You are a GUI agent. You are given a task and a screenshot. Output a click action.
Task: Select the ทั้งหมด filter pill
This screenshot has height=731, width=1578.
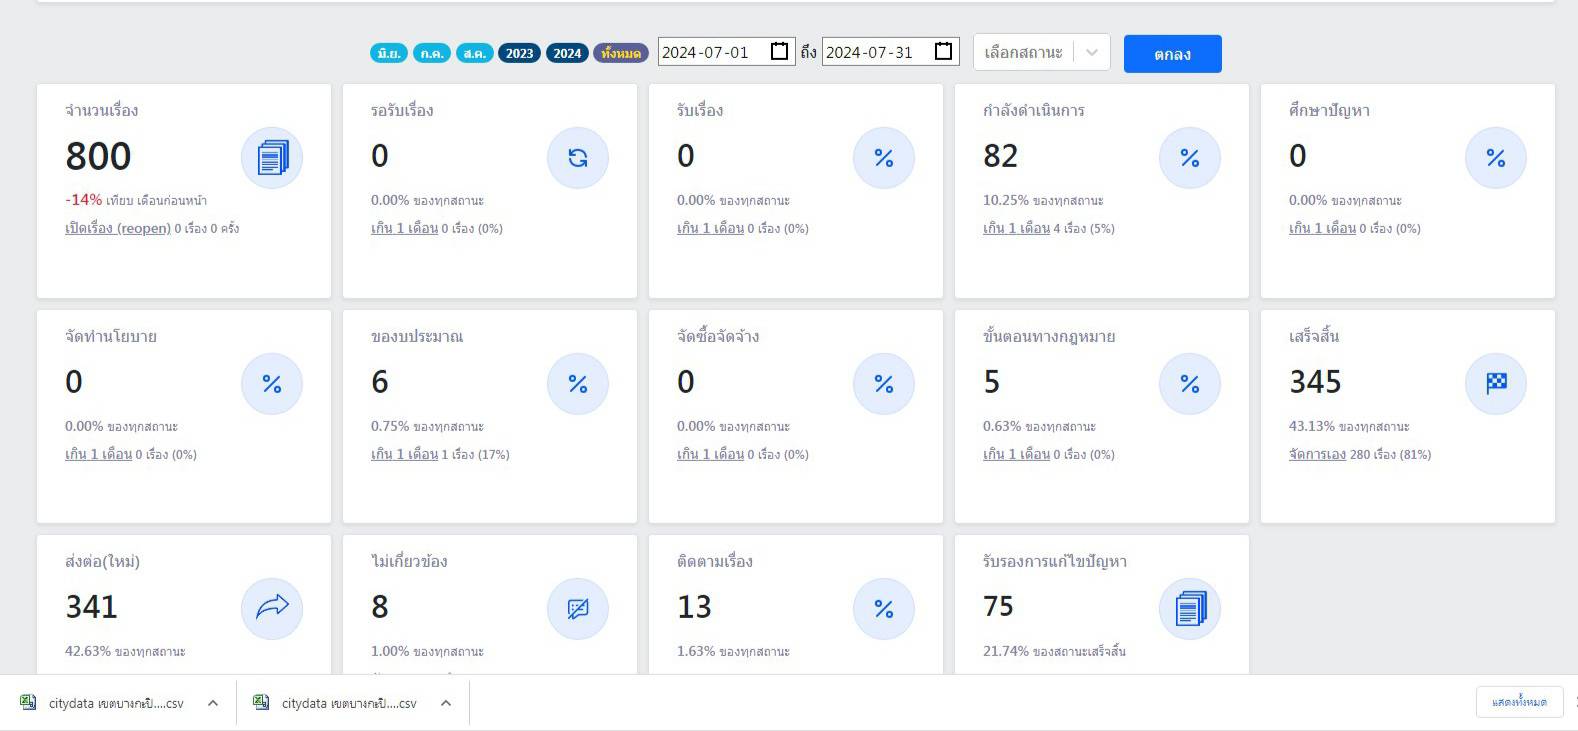coord(621,53)
